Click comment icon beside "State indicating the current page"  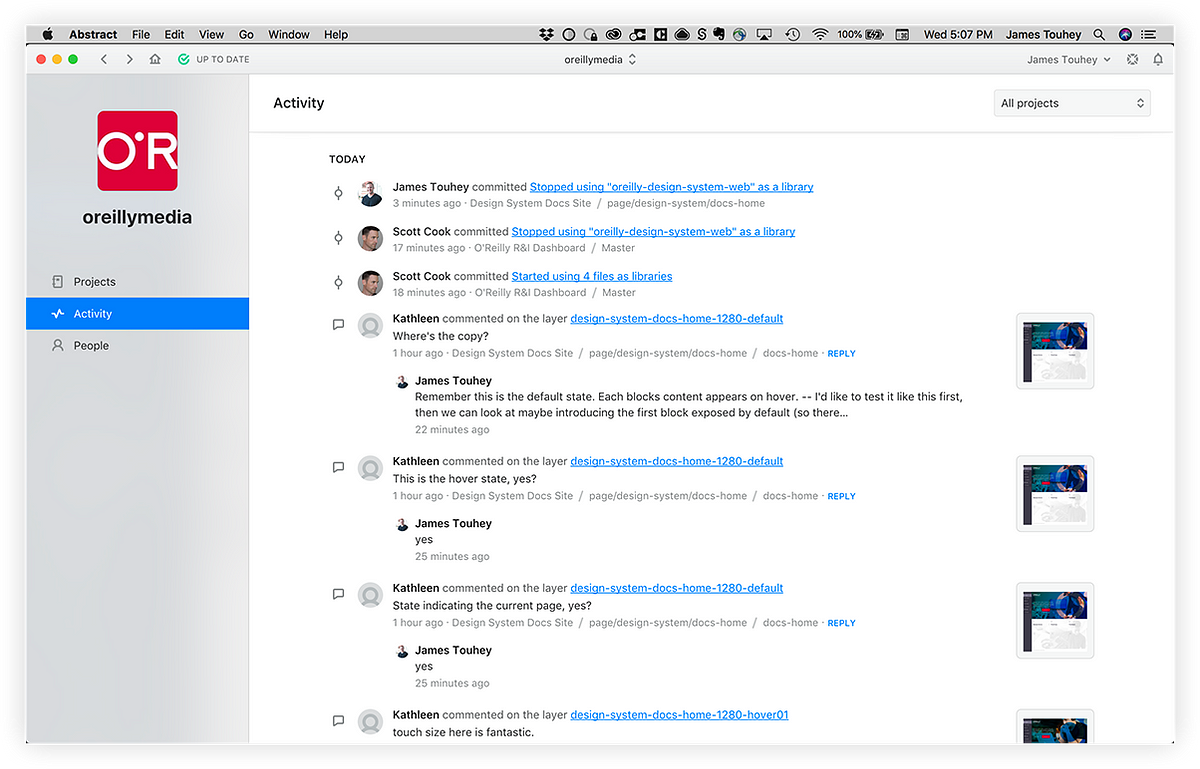pos(338,594)
